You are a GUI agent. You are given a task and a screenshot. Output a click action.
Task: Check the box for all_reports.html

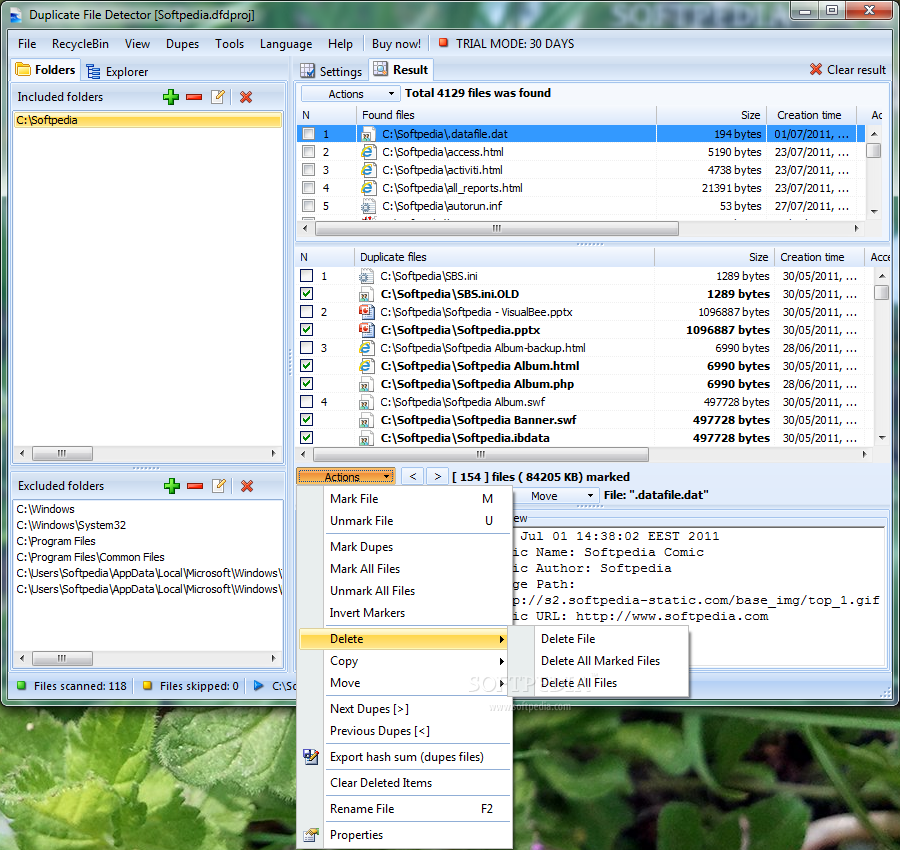tap(308, 188)
